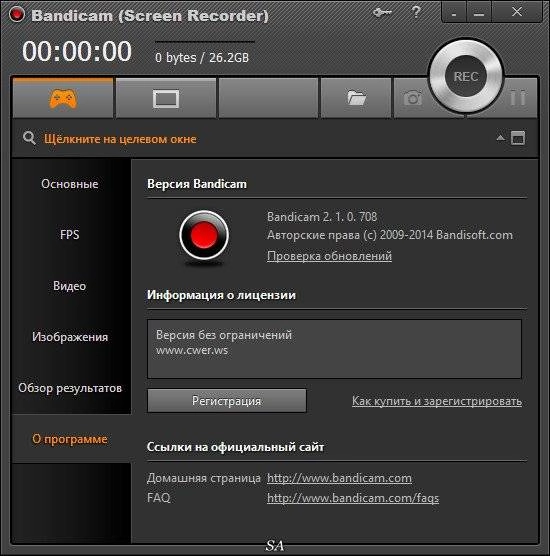
Task: Take a screenshot with the camera icon
Action: 412,98
